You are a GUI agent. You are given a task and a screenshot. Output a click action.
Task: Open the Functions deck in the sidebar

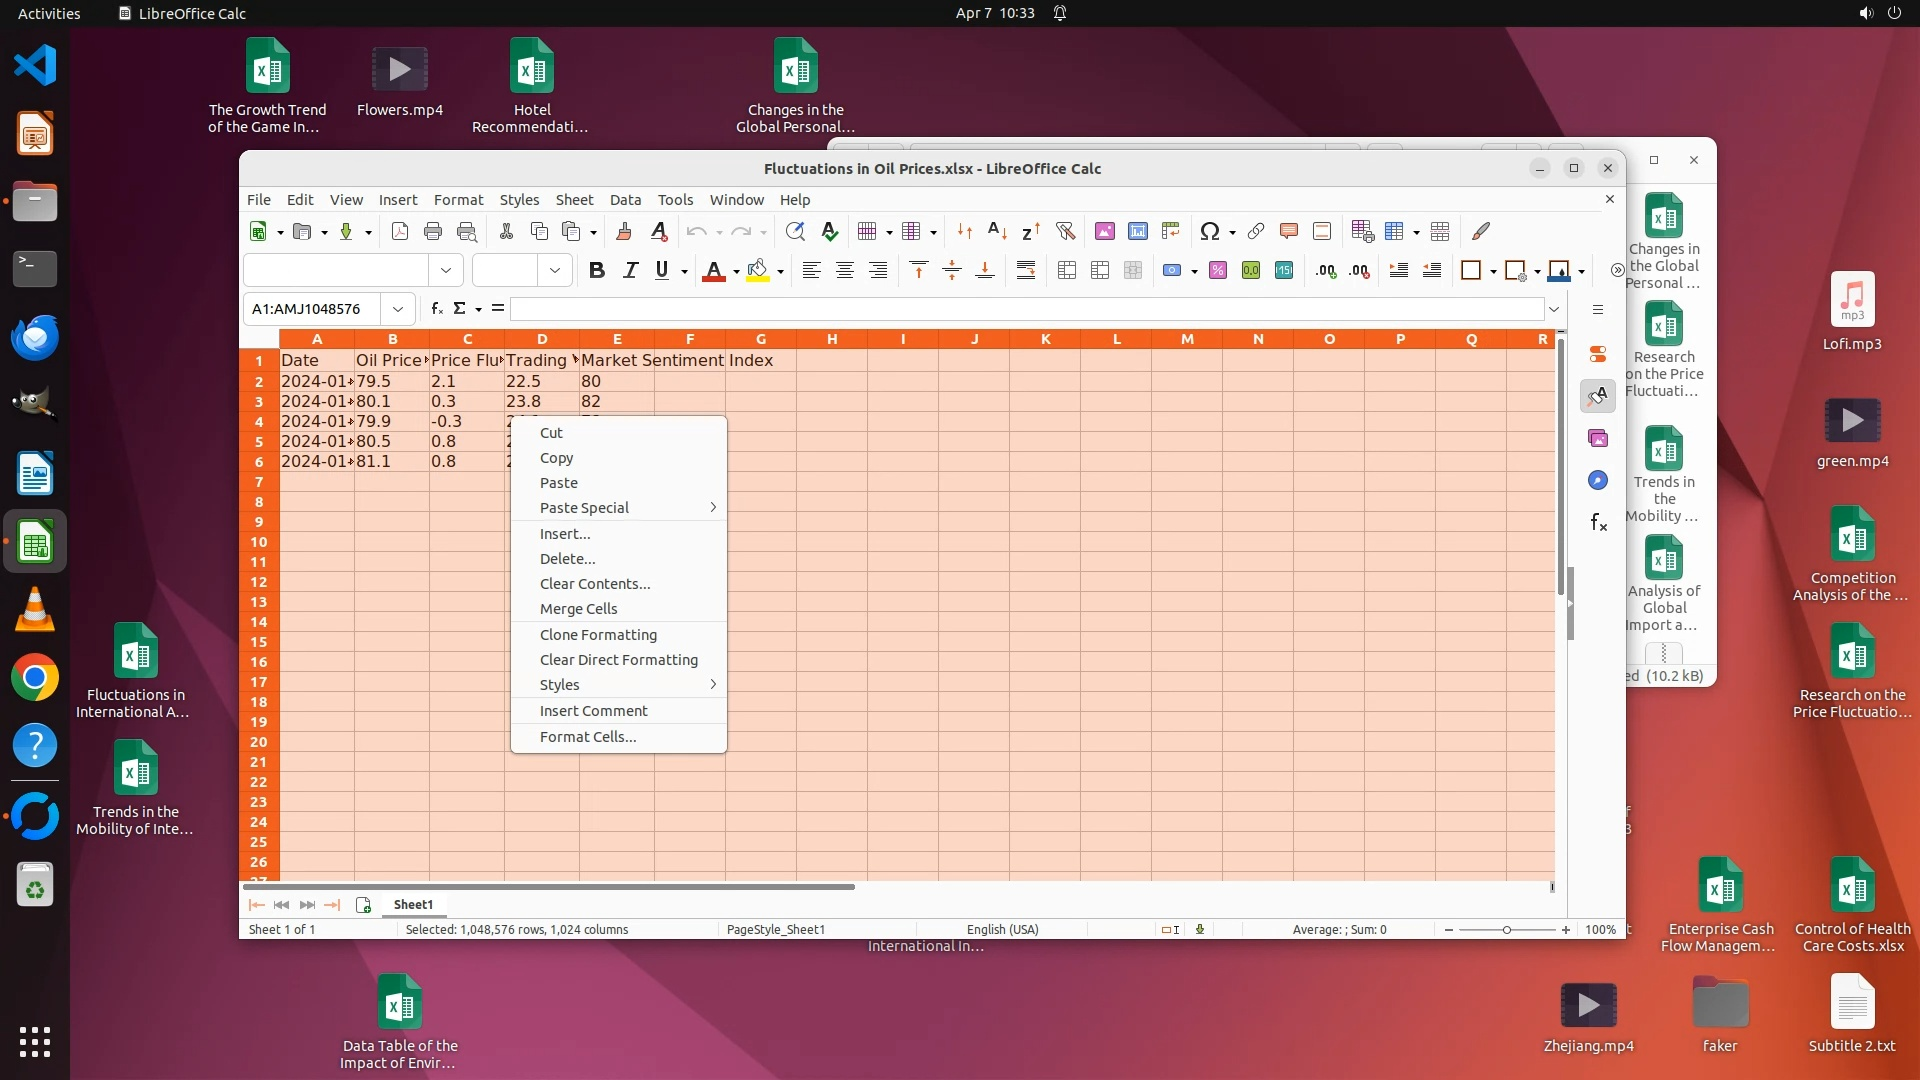click(1598, 523)
